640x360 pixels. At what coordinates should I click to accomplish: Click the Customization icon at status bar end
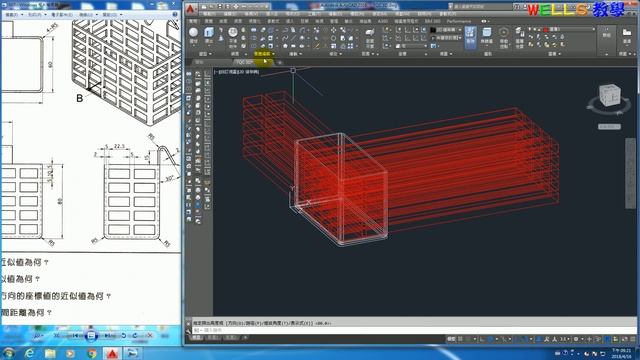(x=633, y=339)
